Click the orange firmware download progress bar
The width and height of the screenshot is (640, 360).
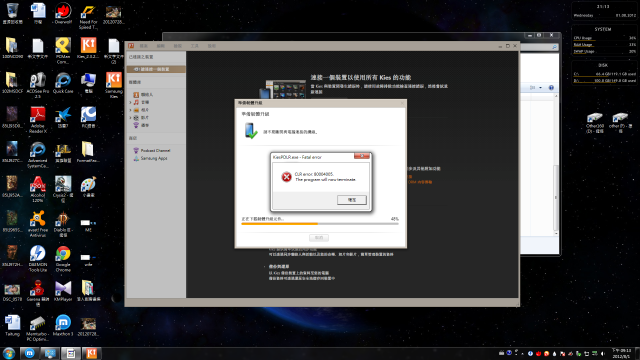(320, 224)
